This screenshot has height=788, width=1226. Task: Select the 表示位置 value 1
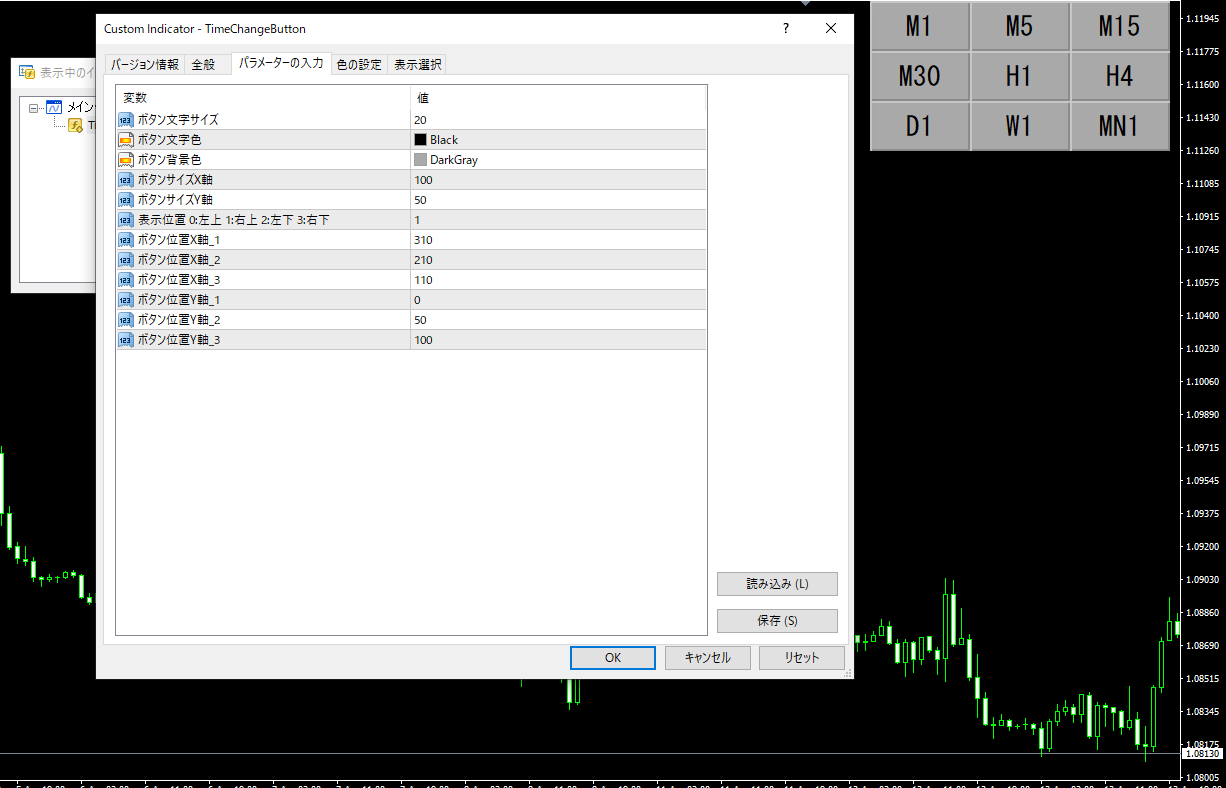558,220
